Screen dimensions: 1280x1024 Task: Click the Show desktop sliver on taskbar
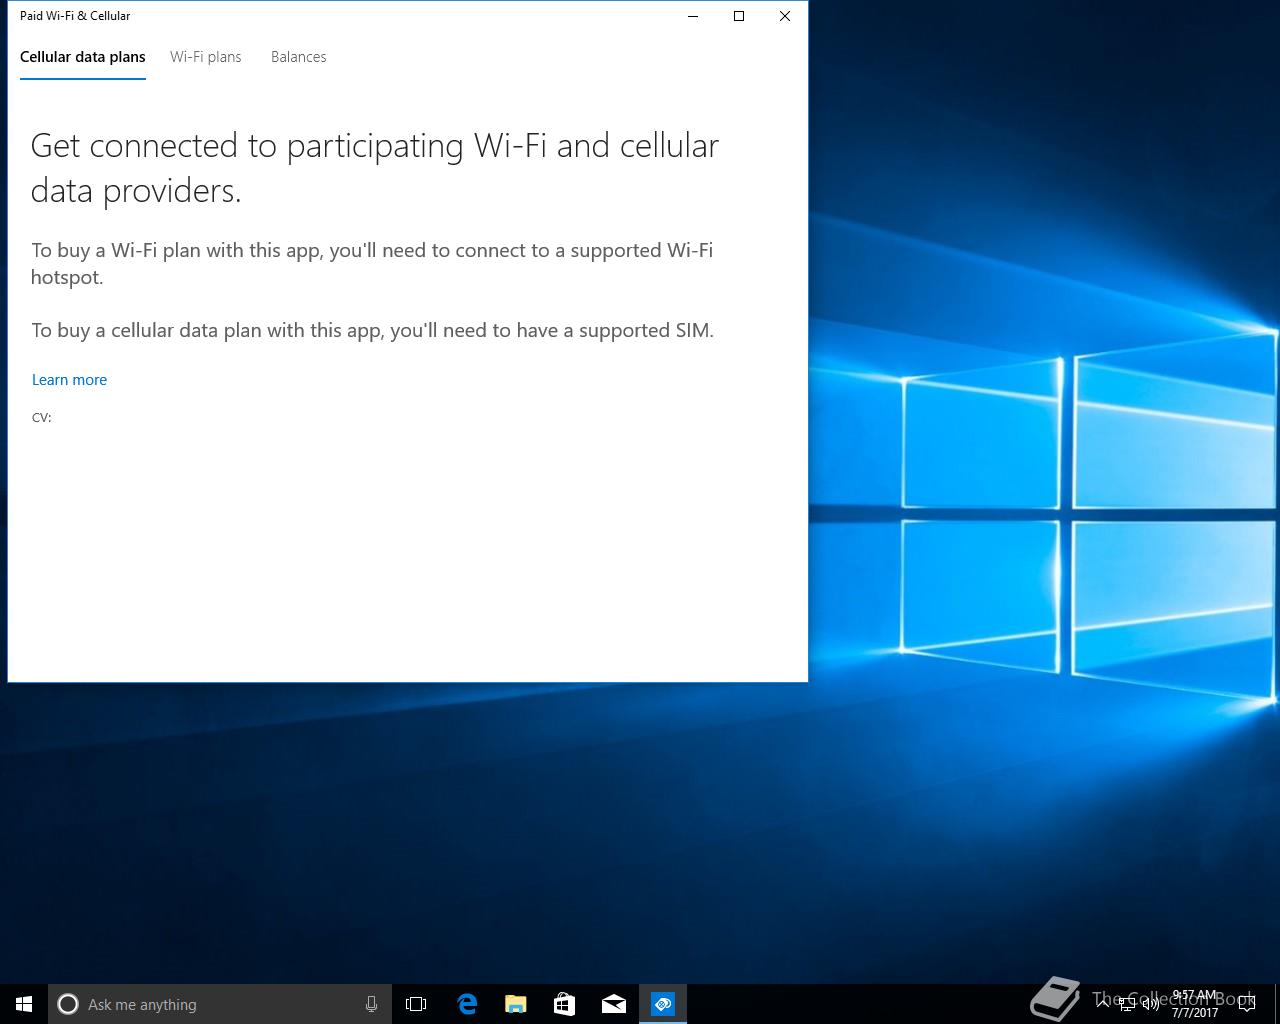[1276, 1004]
